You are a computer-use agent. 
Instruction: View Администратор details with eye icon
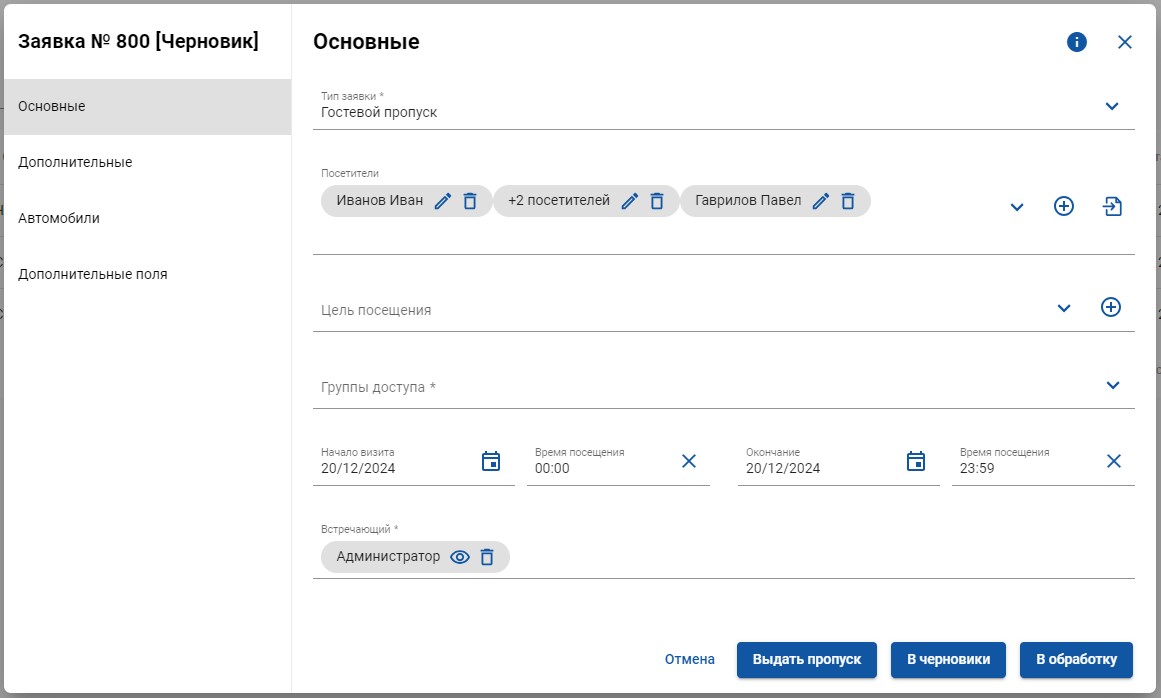coord(460,557)
